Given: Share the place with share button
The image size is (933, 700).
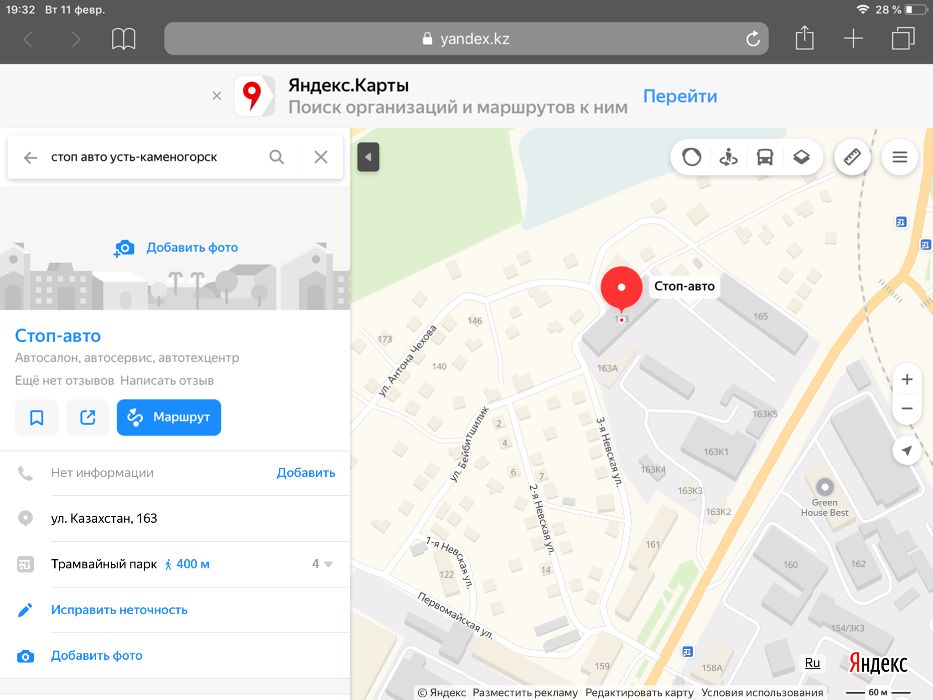Looking at the screenshot, I should click(87, 417).
